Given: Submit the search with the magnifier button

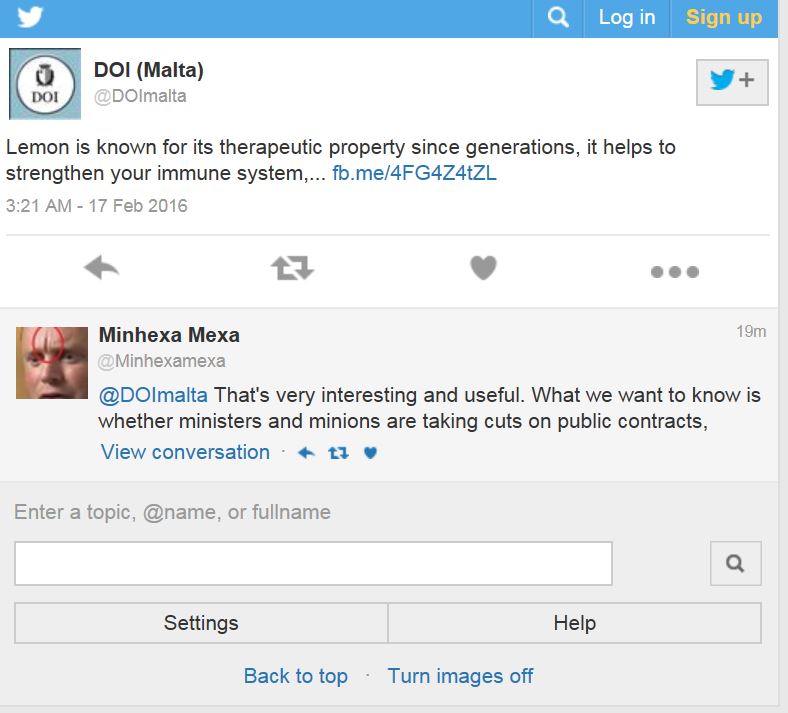Looking at the screenshot, I should click(735, 564).
